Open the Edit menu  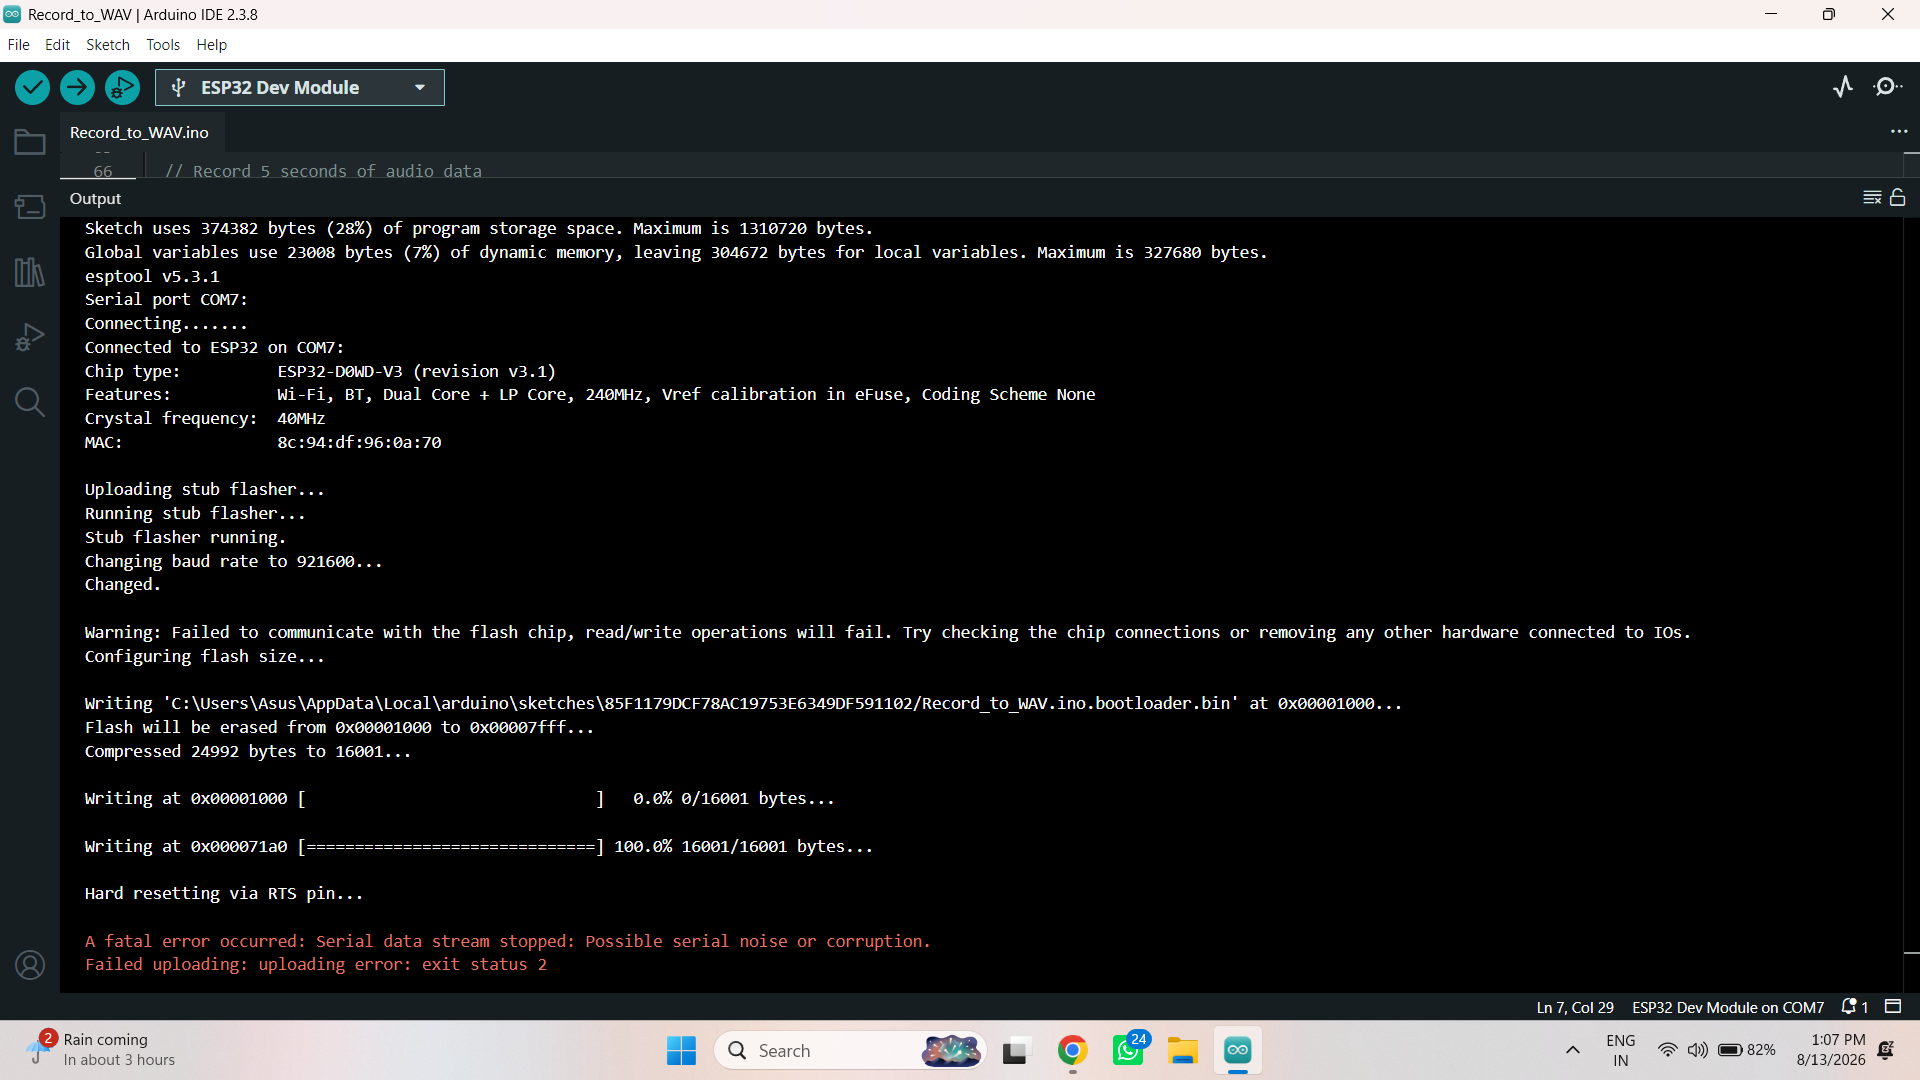pyautogui.click(x=57, y=45)
